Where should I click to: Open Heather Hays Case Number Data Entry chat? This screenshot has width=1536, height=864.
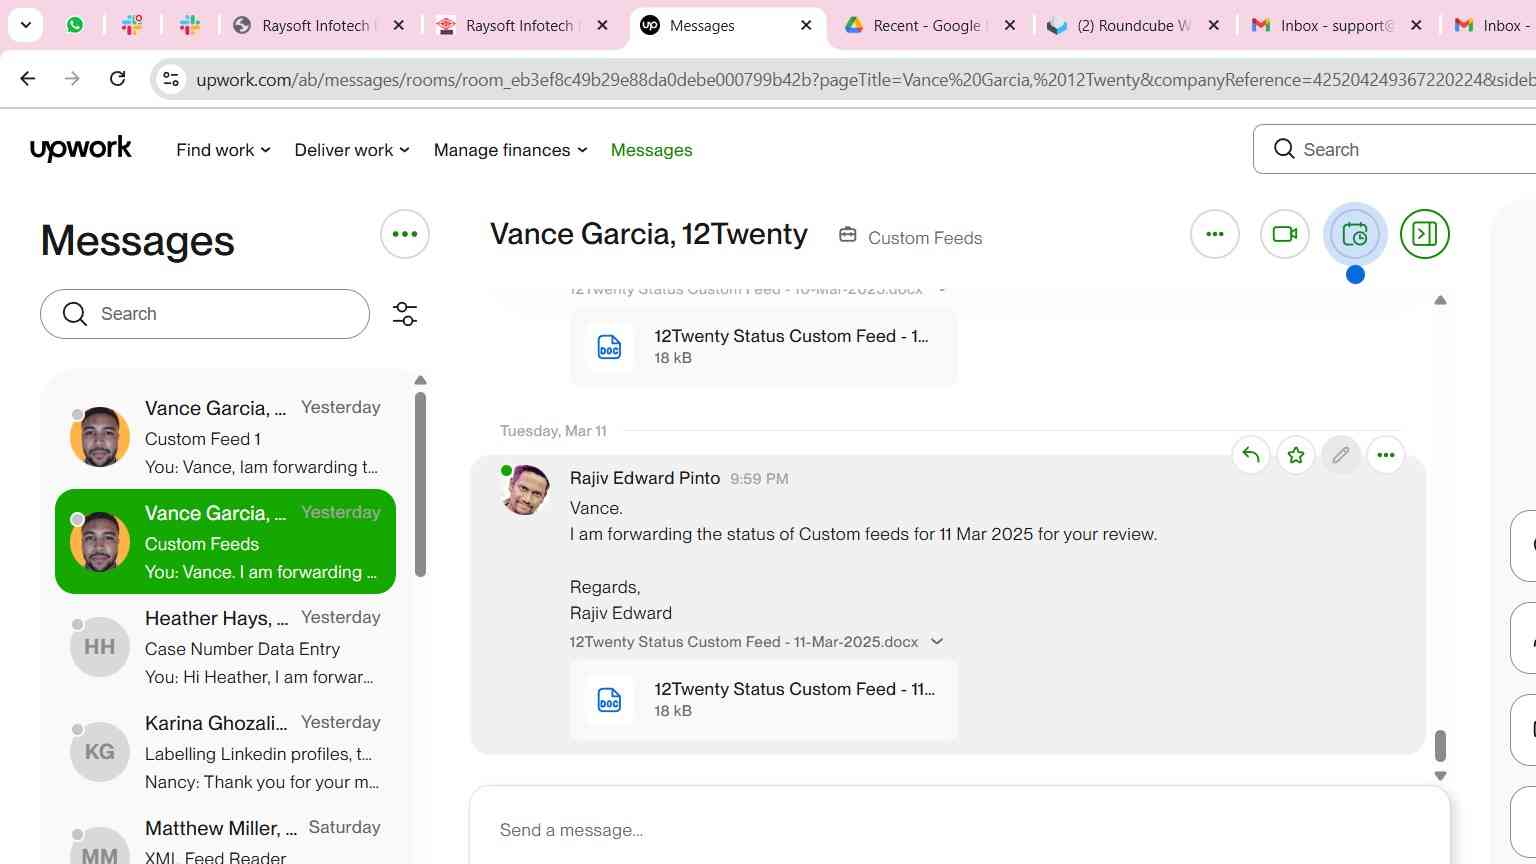coord(225,647)
